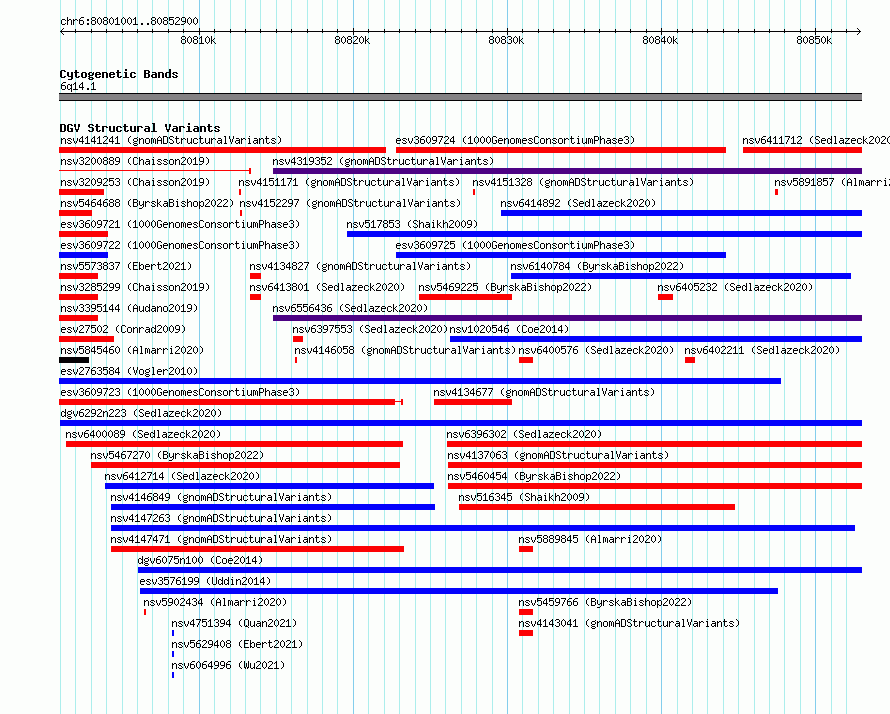This screenshot has height=714, width=890.
Task: Select the nsv6140784 ByrskaBishop2022 label
Action: coord(597,266)
